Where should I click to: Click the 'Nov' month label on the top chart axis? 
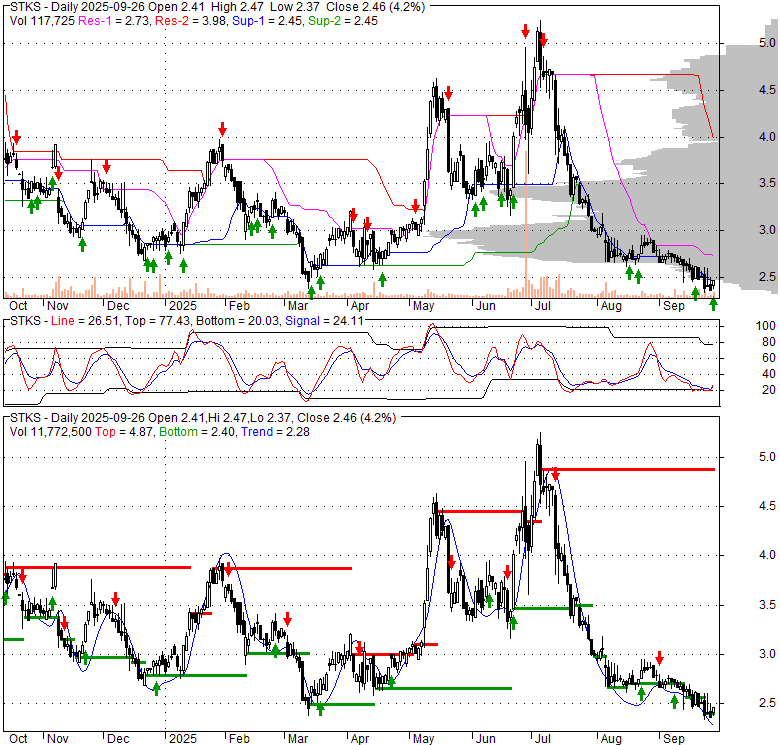coord(58,305)
